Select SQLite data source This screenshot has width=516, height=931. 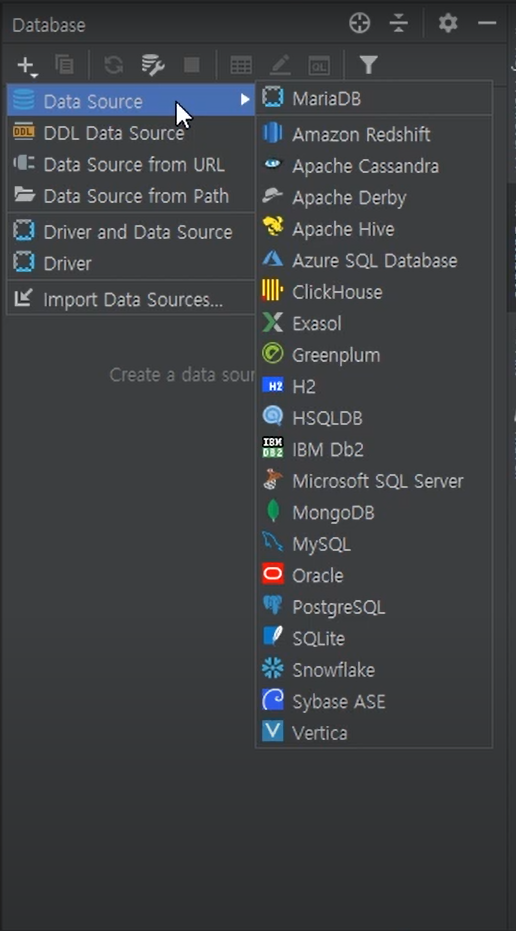(373, 638)
